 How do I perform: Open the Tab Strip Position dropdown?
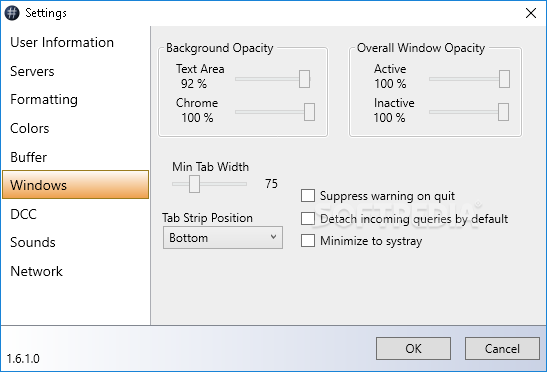point(223,238)
